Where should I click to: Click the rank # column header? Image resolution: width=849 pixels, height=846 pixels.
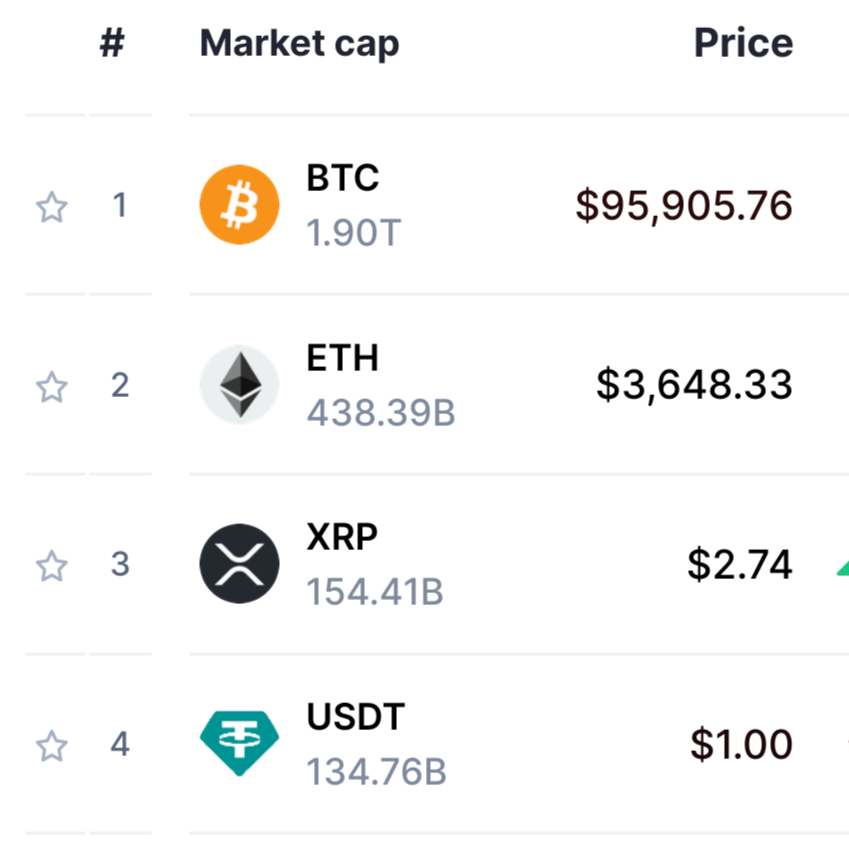[x=112, y=43]
